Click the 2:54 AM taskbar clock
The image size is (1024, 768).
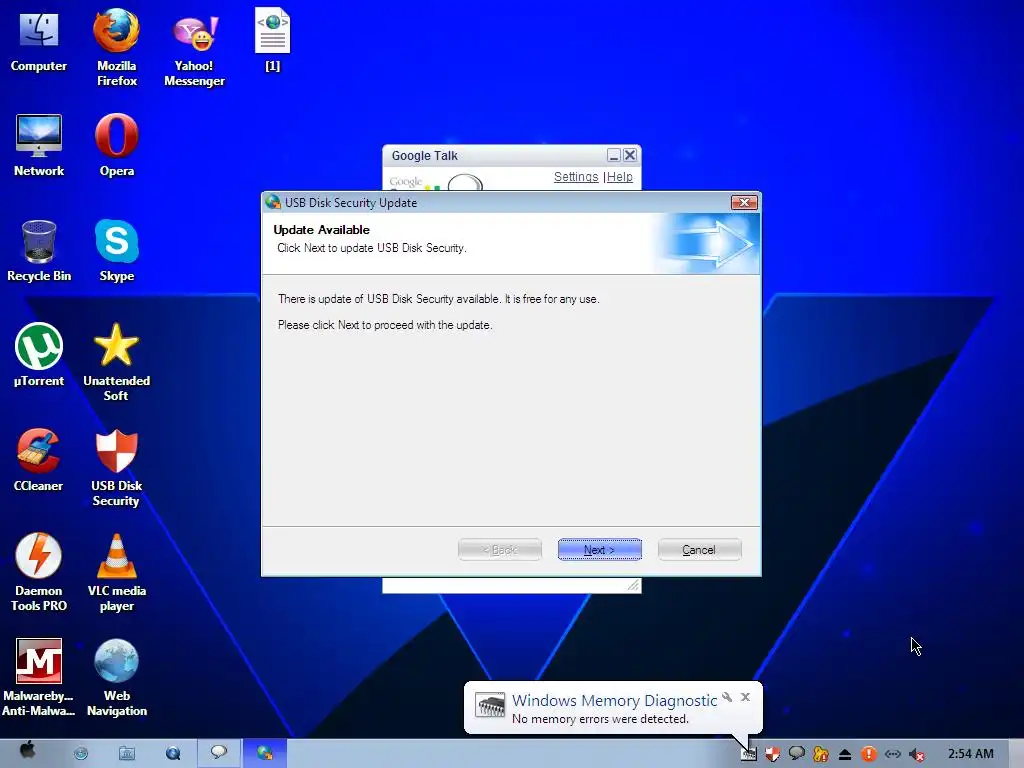pyautogui.click(x=970, y=754)
